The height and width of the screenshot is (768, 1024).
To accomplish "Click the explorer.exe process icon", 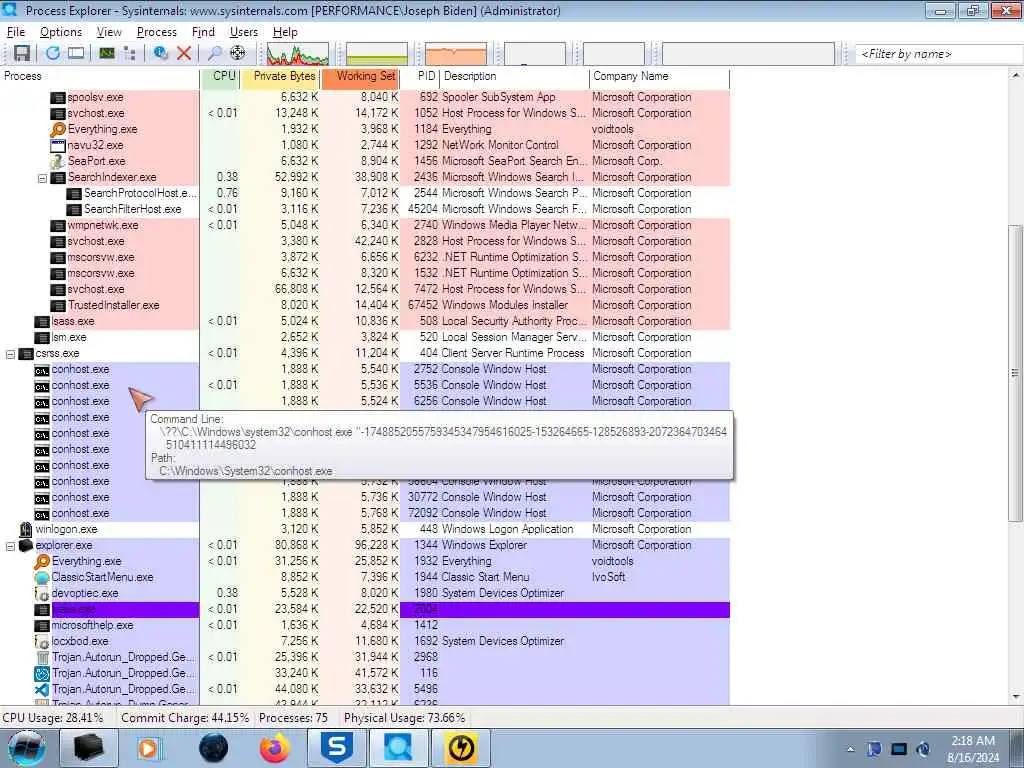I will coord(26,545).
